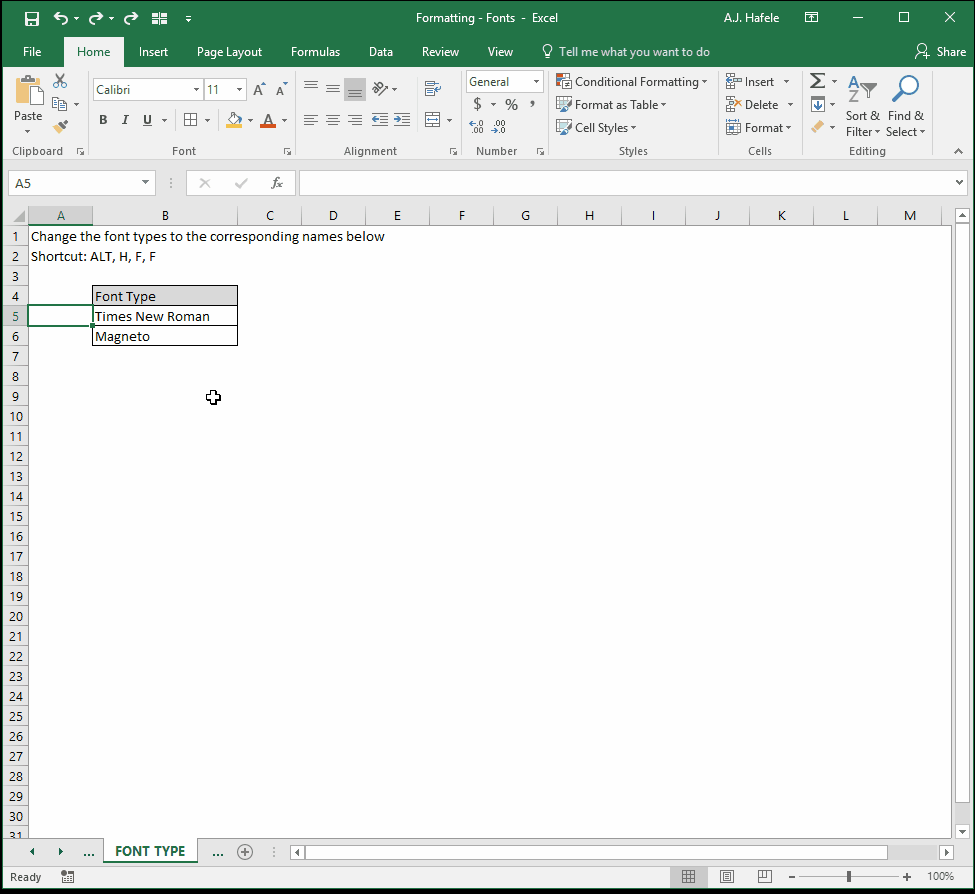Expand Format as Table gallery
Viewport: 975px width, 894px height.
[x=611, y=104]
